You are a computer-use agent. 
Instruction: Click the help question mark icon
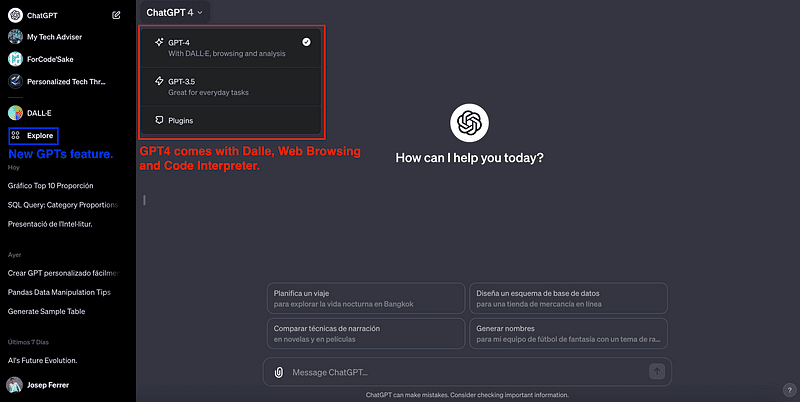[790, 390]
